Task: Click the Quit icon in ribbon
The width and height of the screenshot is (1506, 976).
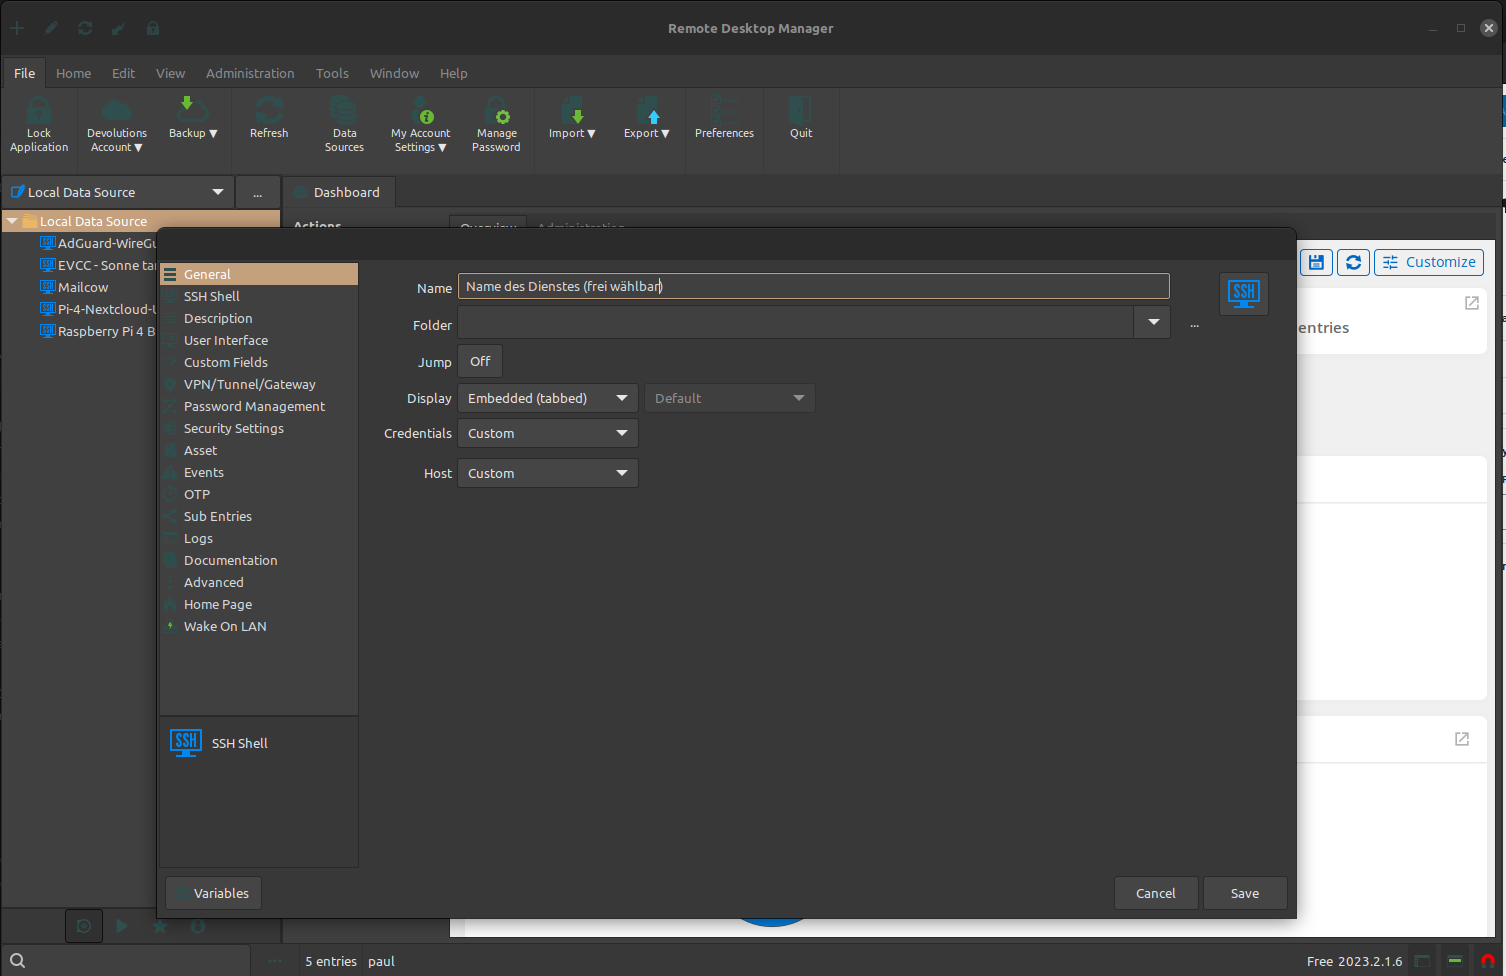Action: click(x=801, y=112)
